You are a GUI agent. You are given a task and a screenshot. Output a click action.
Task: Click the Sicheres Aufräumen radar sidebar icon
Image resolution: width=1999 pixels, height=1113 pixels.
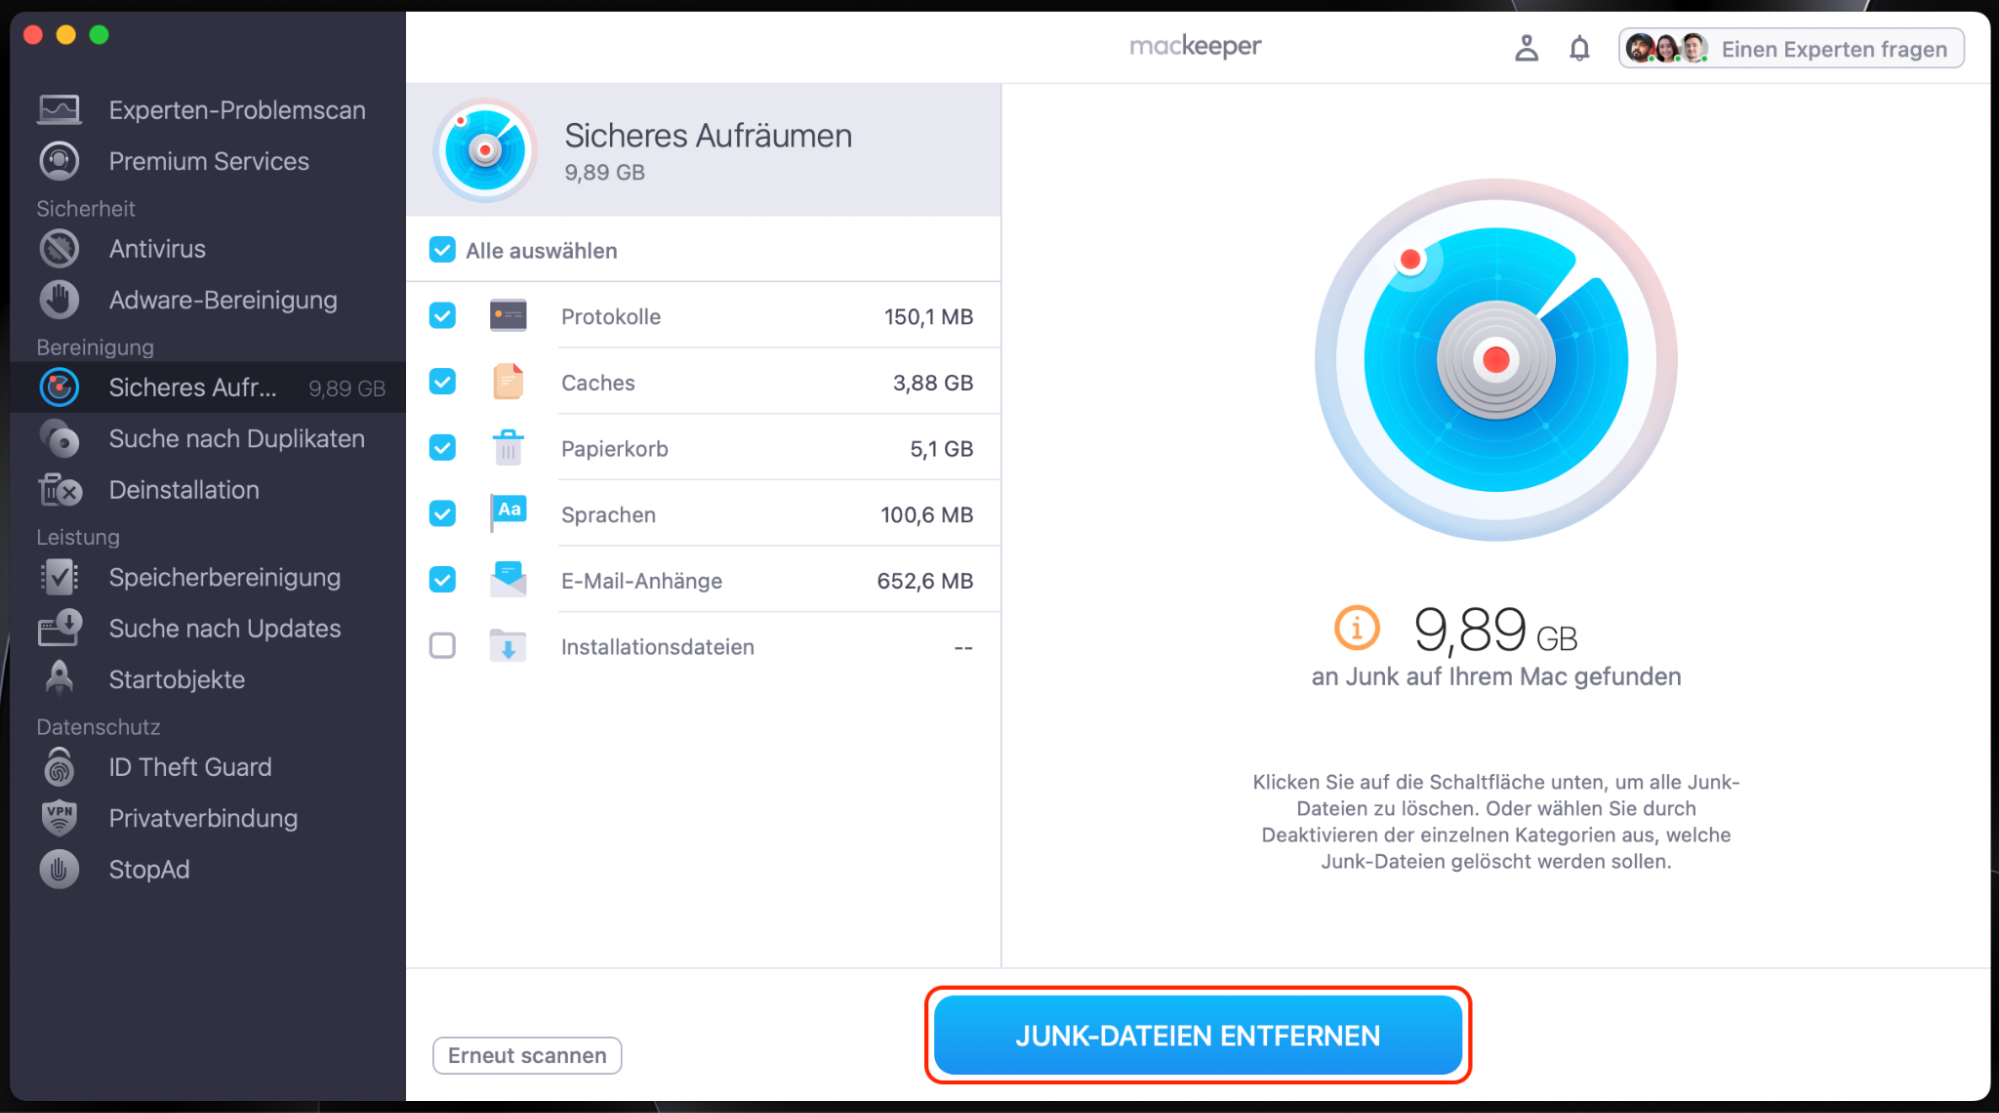[x=59, y=387]
